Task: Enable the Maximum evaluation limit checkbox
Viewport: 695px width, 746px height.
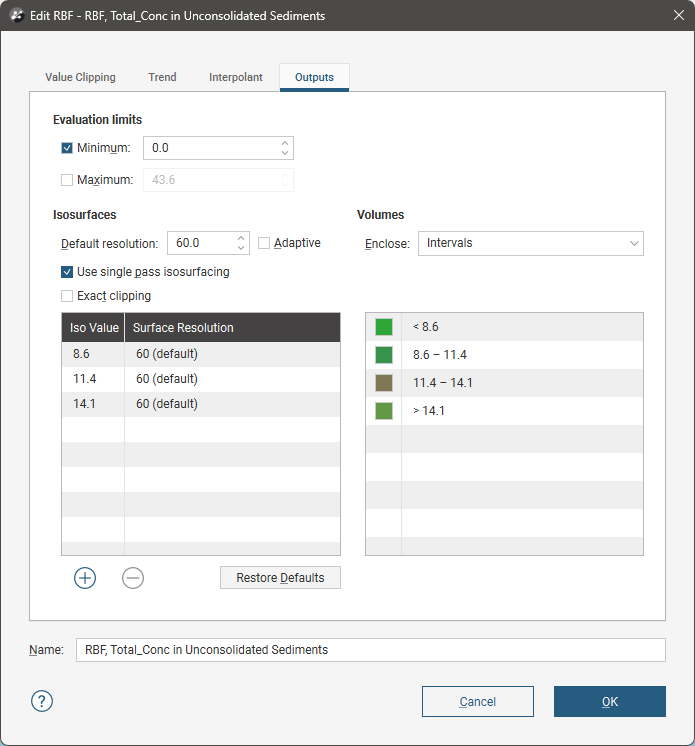Action: (x=67, y=180)
